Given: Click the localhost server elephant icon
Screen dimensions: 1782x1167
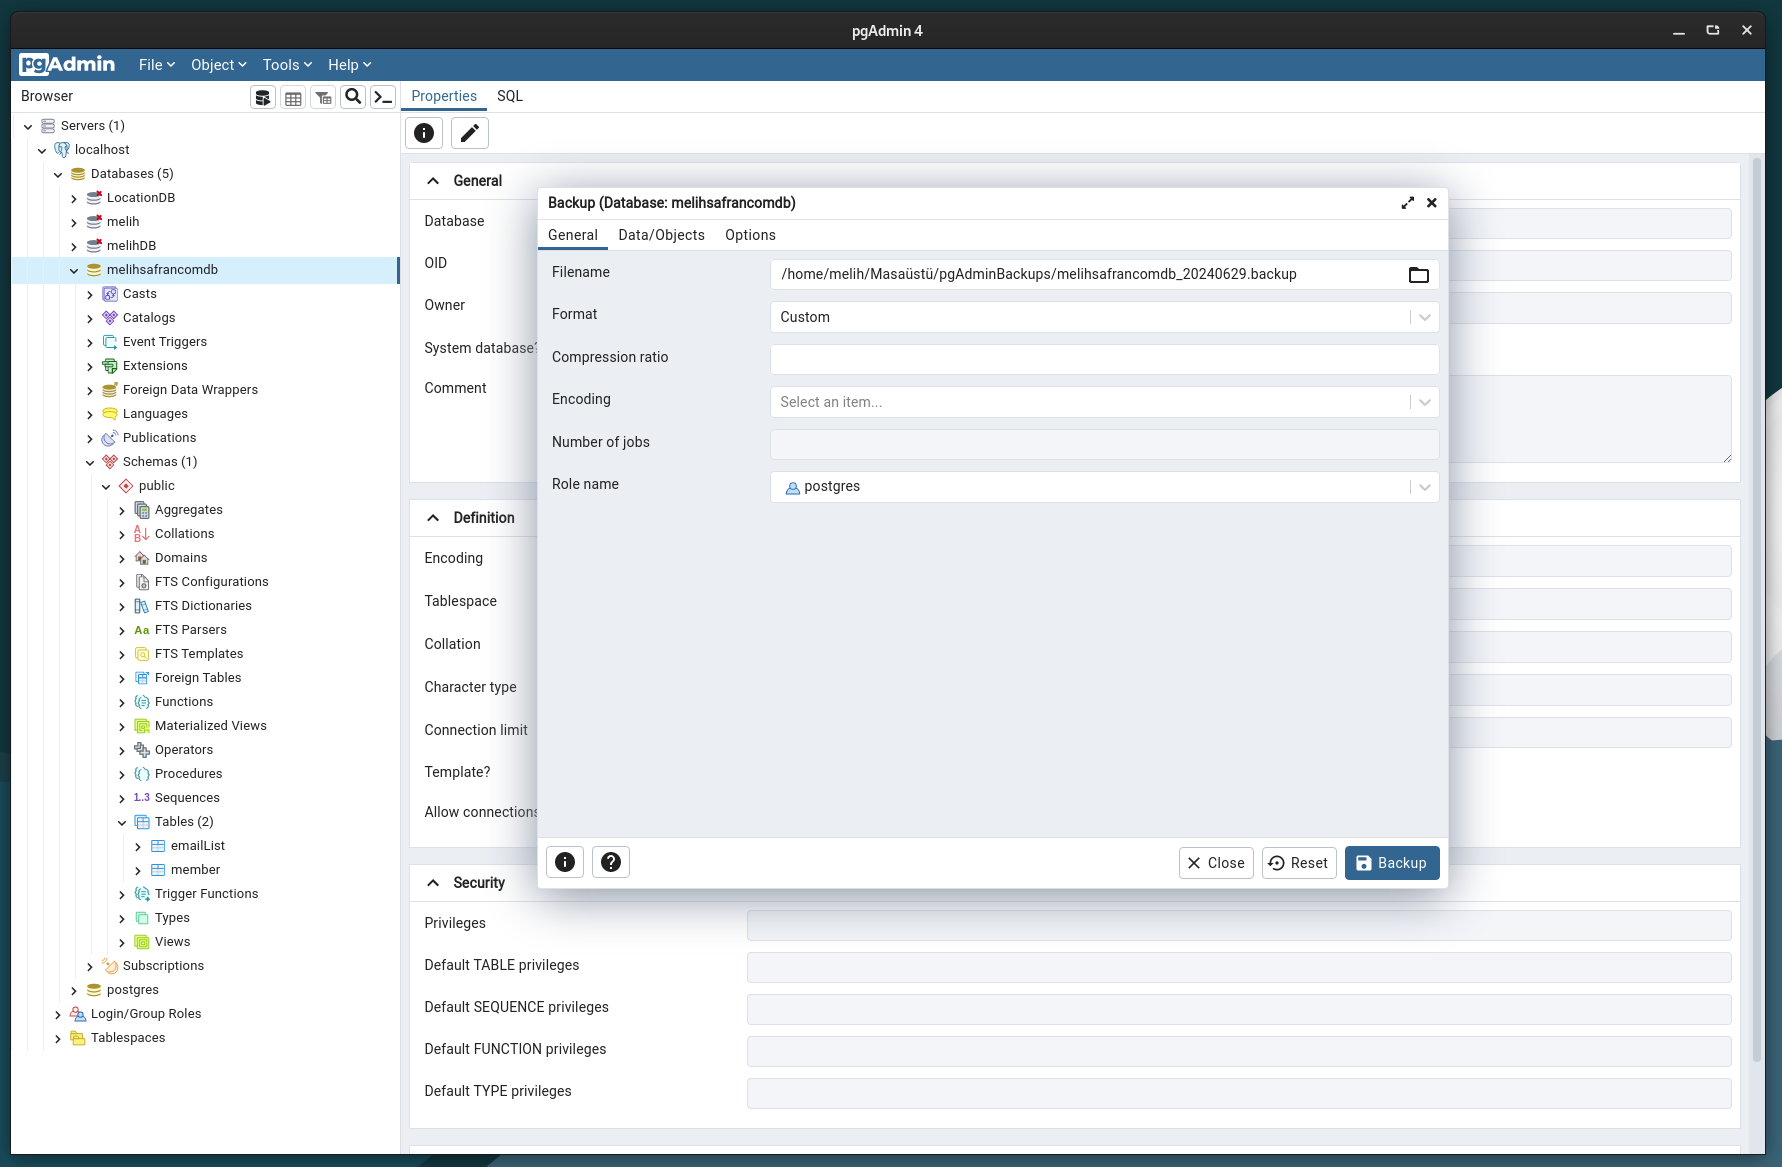Looking at the screenshot, I should (x=62, y=150).
